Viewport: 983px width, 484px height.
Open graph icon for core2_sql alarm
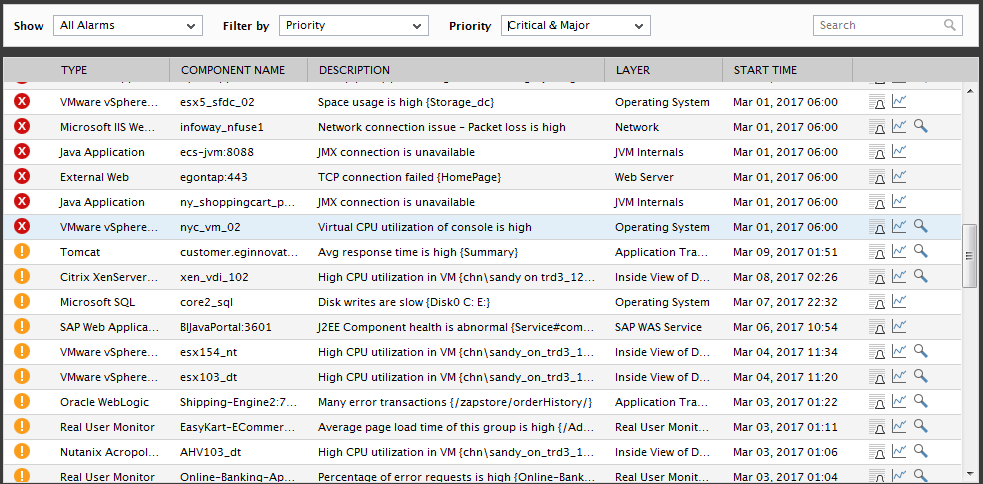[x=899, y=302]
